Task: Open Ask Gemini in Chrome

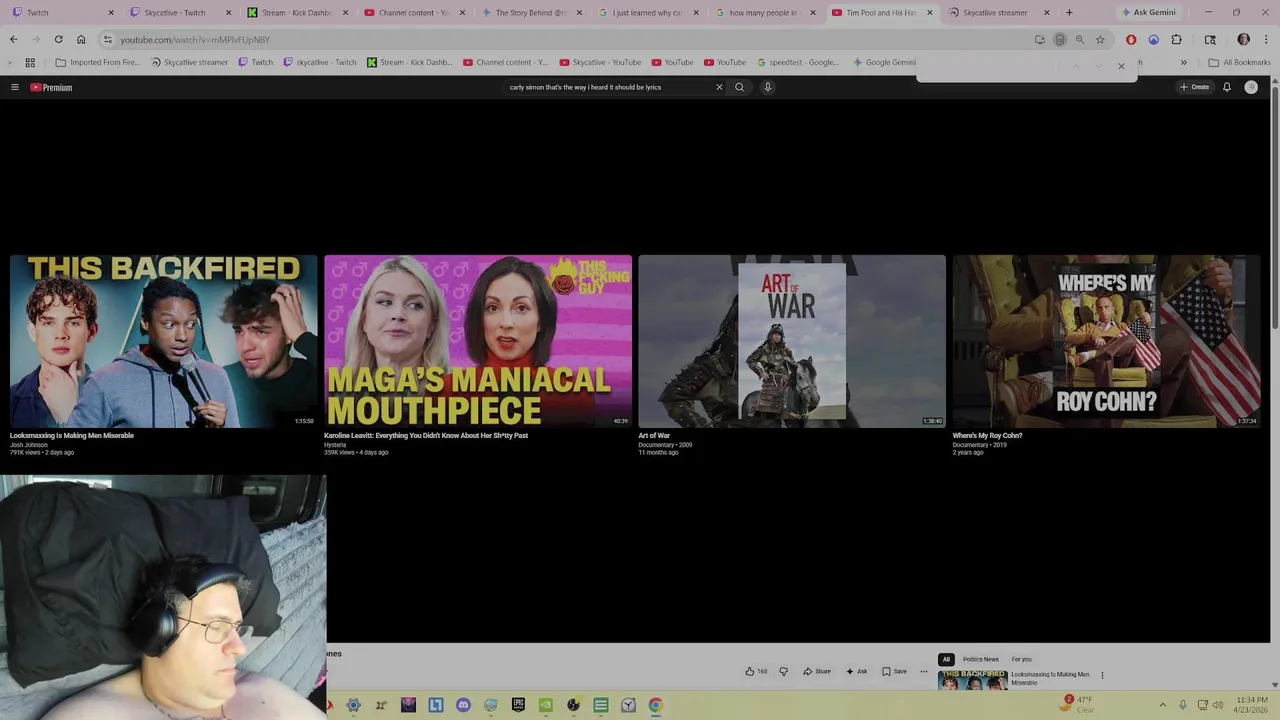Action: 1148,13
